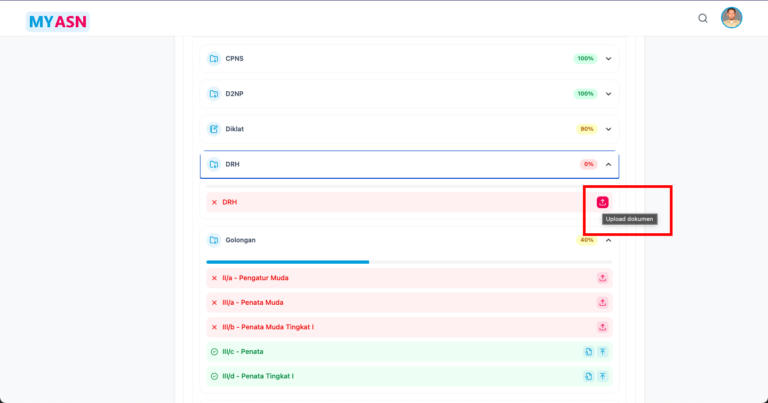768x403 pixels.
Task: Click the Golongan 40% badge
Action: [x=586, y=240]
